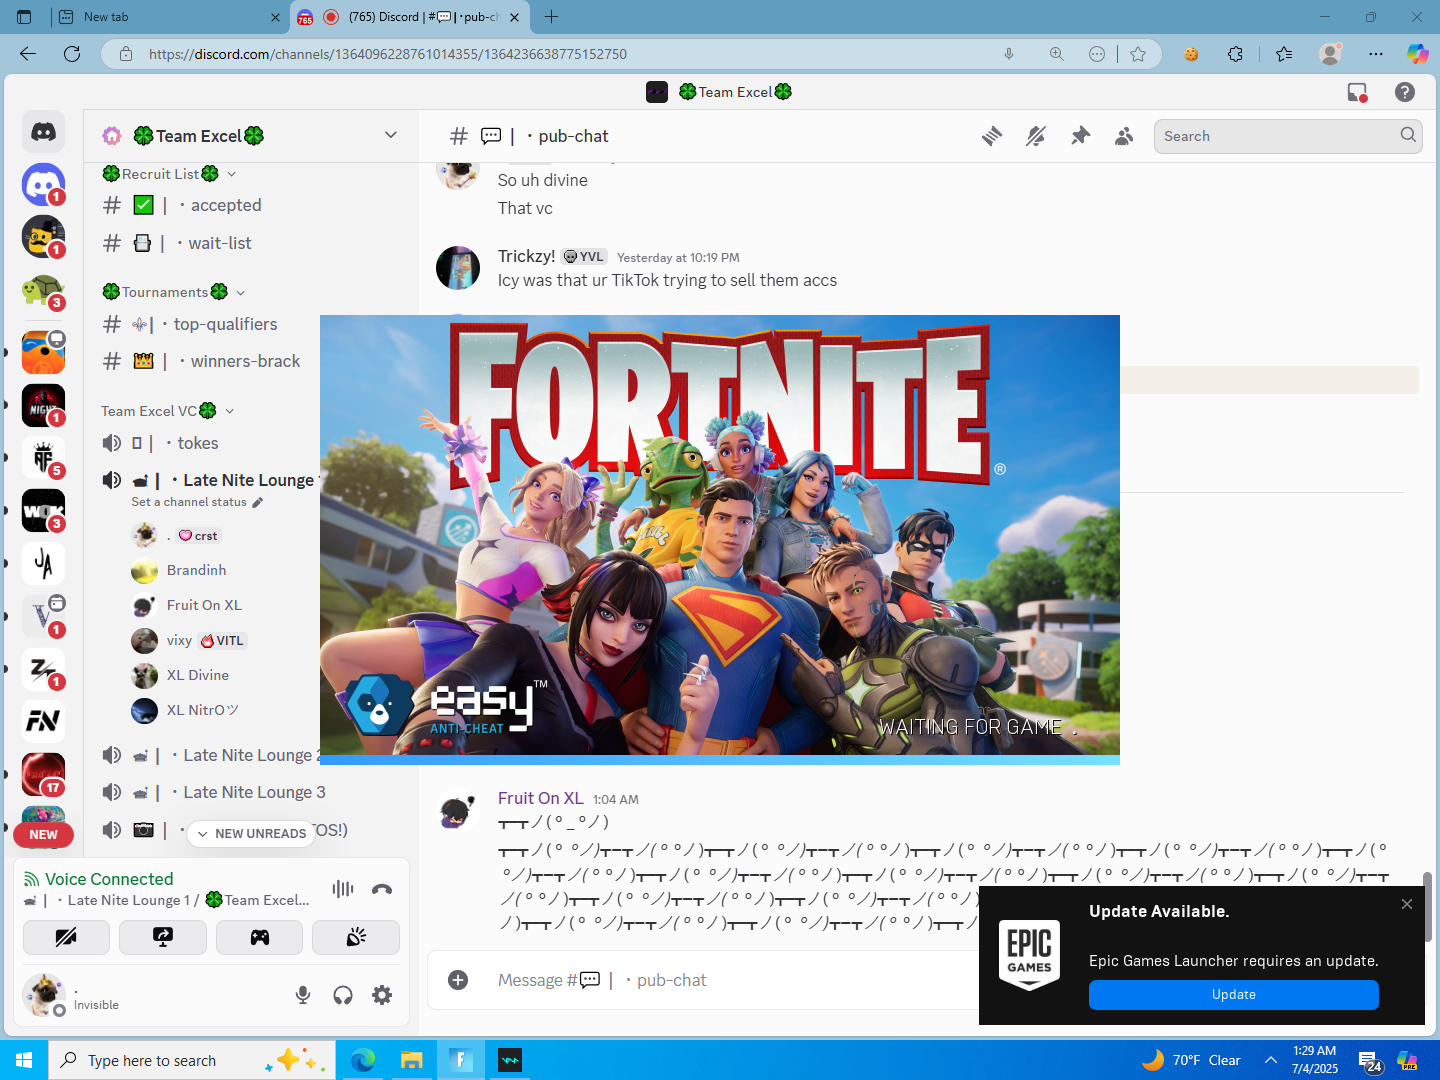Open Threads in pub-chat header
The width and height of the screenshot is (1440, 1080).
[992, 136]
